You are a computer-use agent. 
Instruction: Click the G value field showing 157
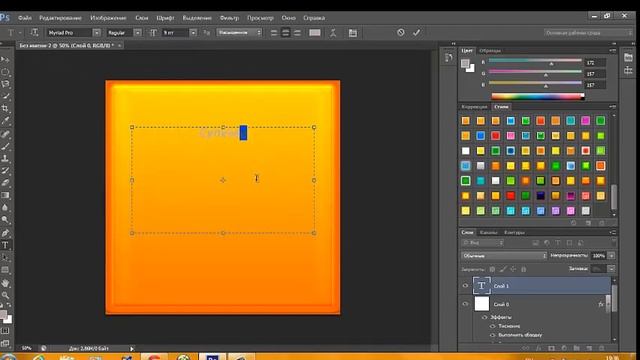tap(596, 74)
